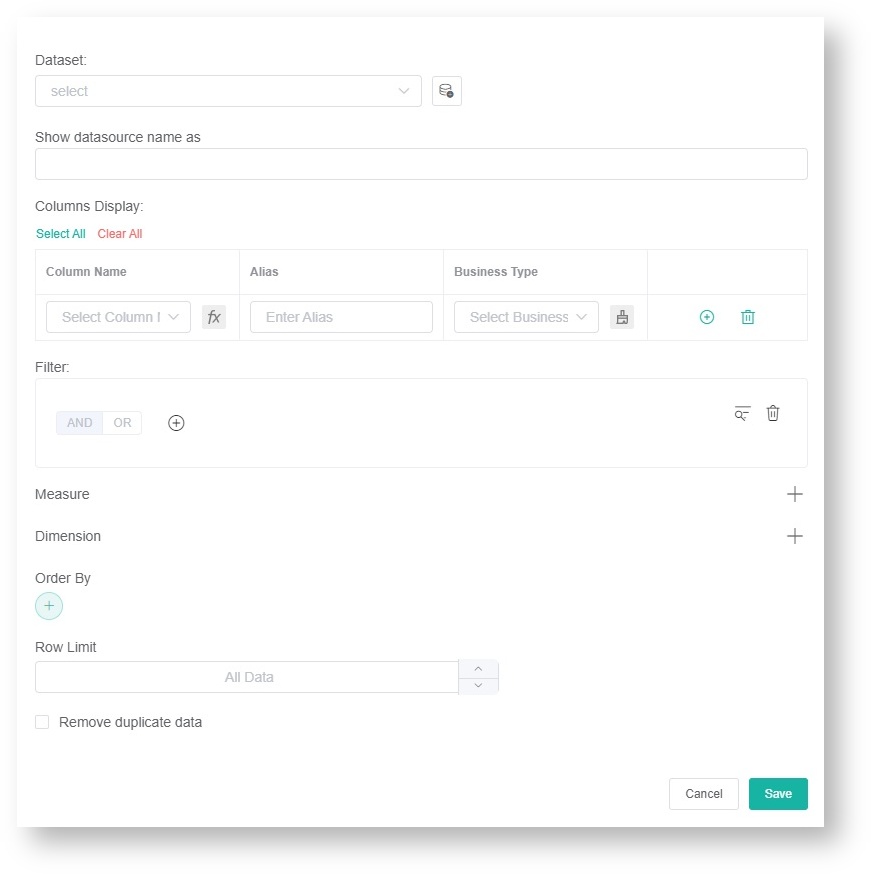The image size is (872, 875).
Task: Add a filter condition with the plus icon
Action: point(176,423)
